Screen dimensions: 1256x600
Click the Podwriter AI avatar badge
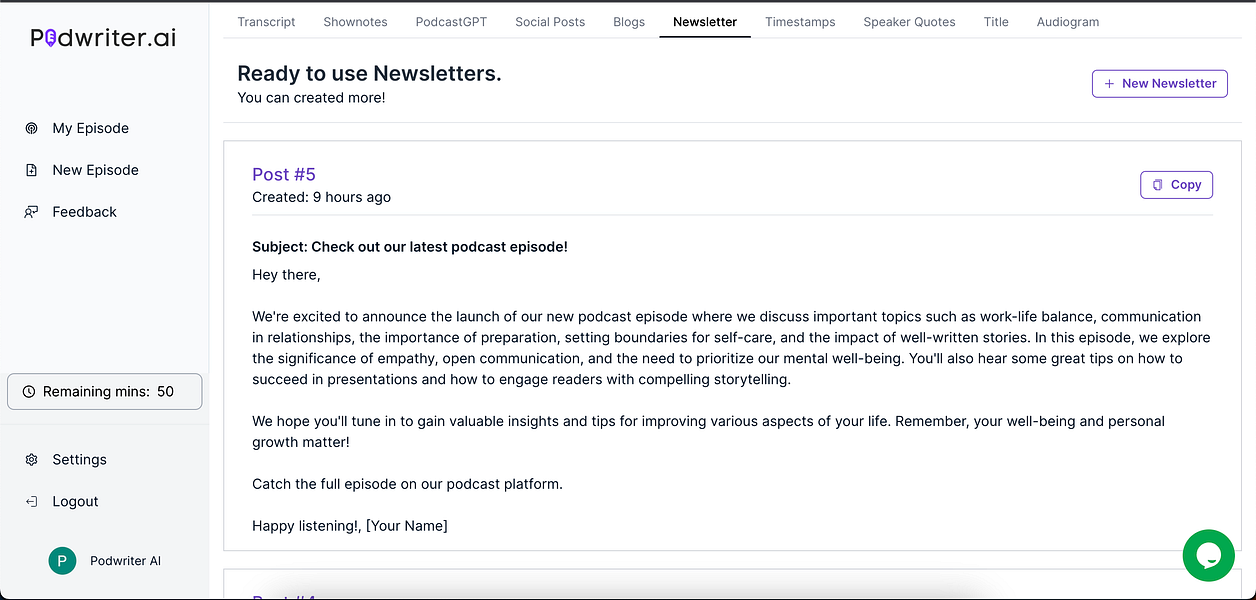point(62,561)
